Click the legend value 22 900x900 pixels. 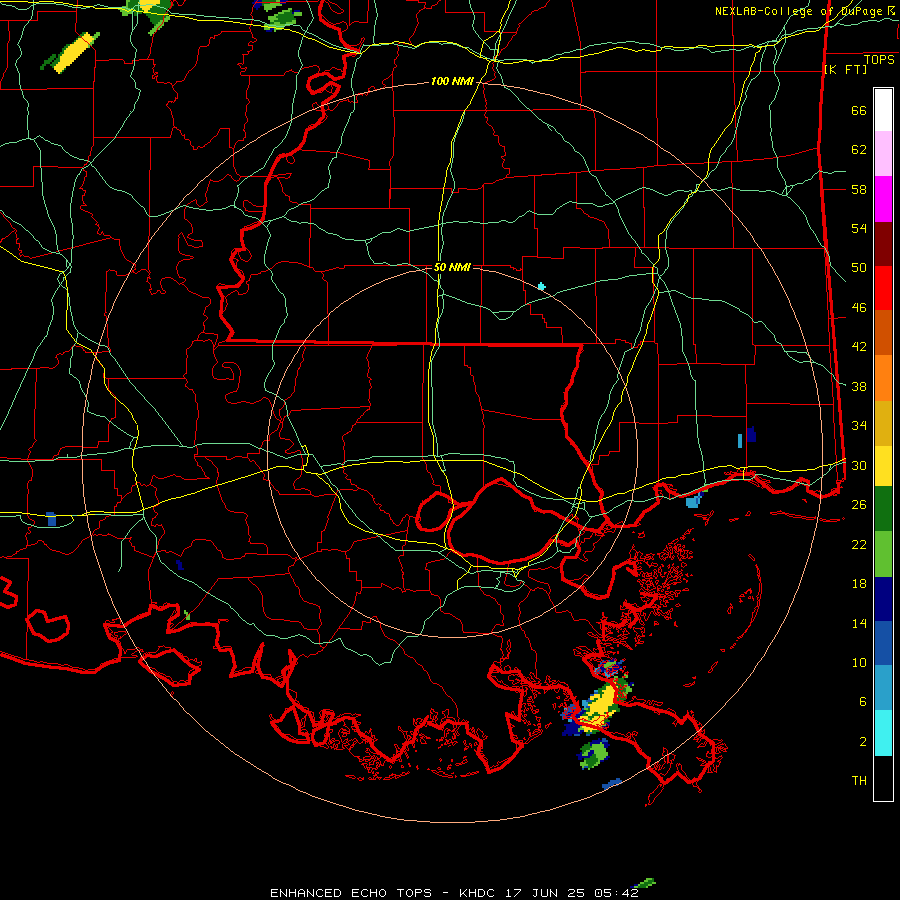click(859, 544)
